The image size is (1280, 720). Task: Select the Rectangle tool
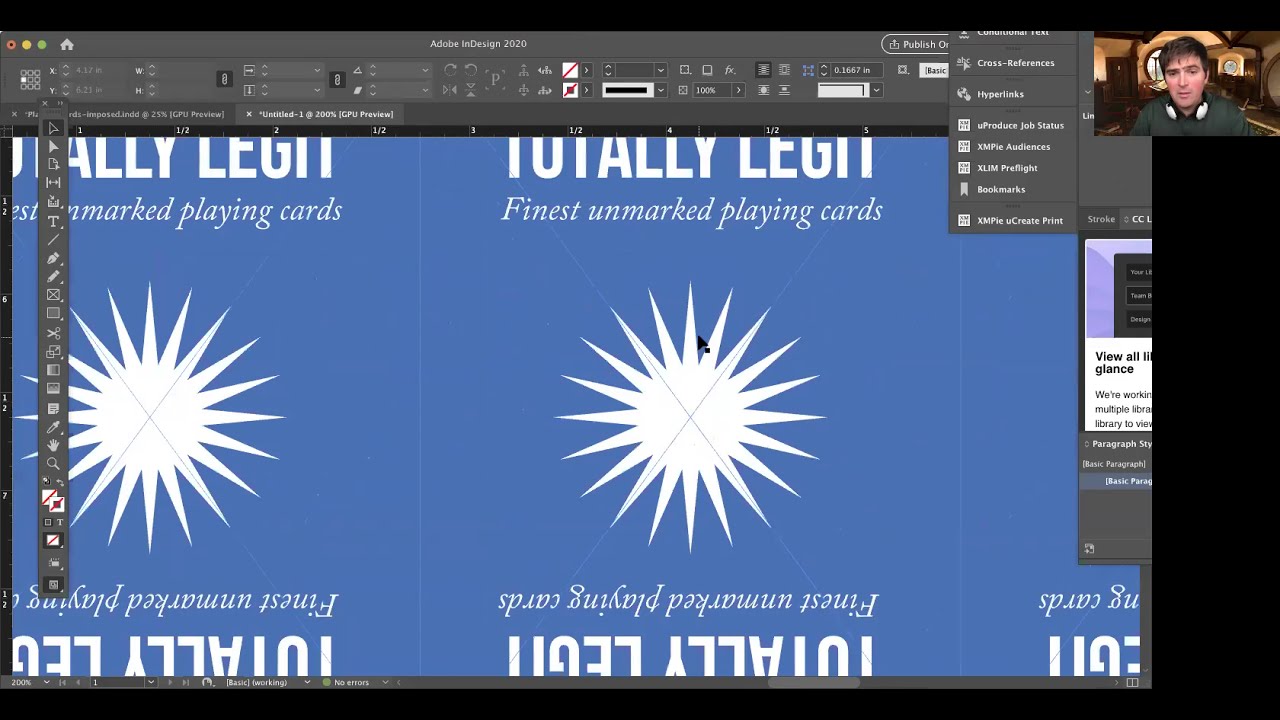[53, 313]
